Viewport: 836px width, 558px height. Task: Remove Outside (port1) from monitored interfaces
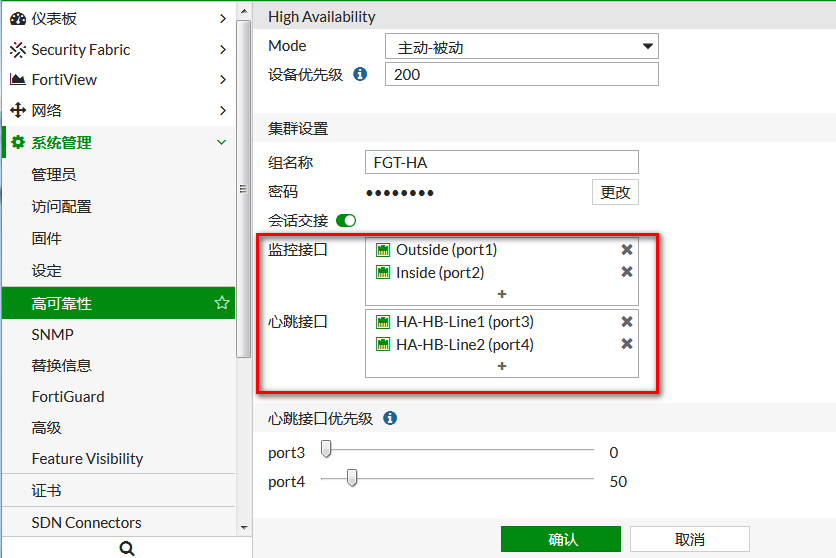pyautogui.click(x=627, y=250)
